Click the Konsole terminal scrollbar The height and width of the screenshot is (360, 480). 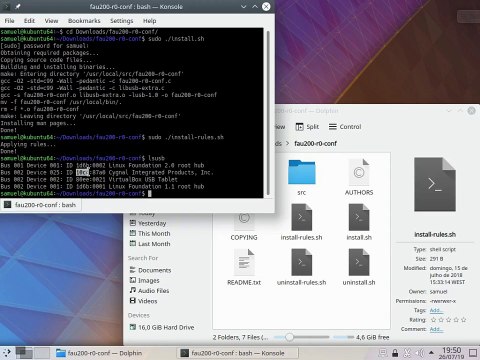point(268,113)
